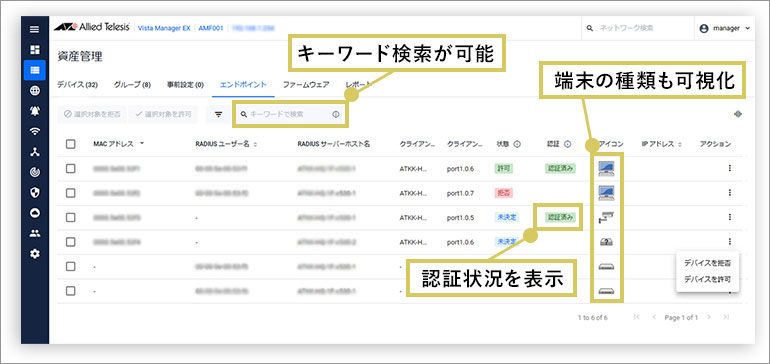The height and width of the screenshot is (364, 770).
Task: Click the filter icon beside keyword search
Action: click(x=219, y=114)
